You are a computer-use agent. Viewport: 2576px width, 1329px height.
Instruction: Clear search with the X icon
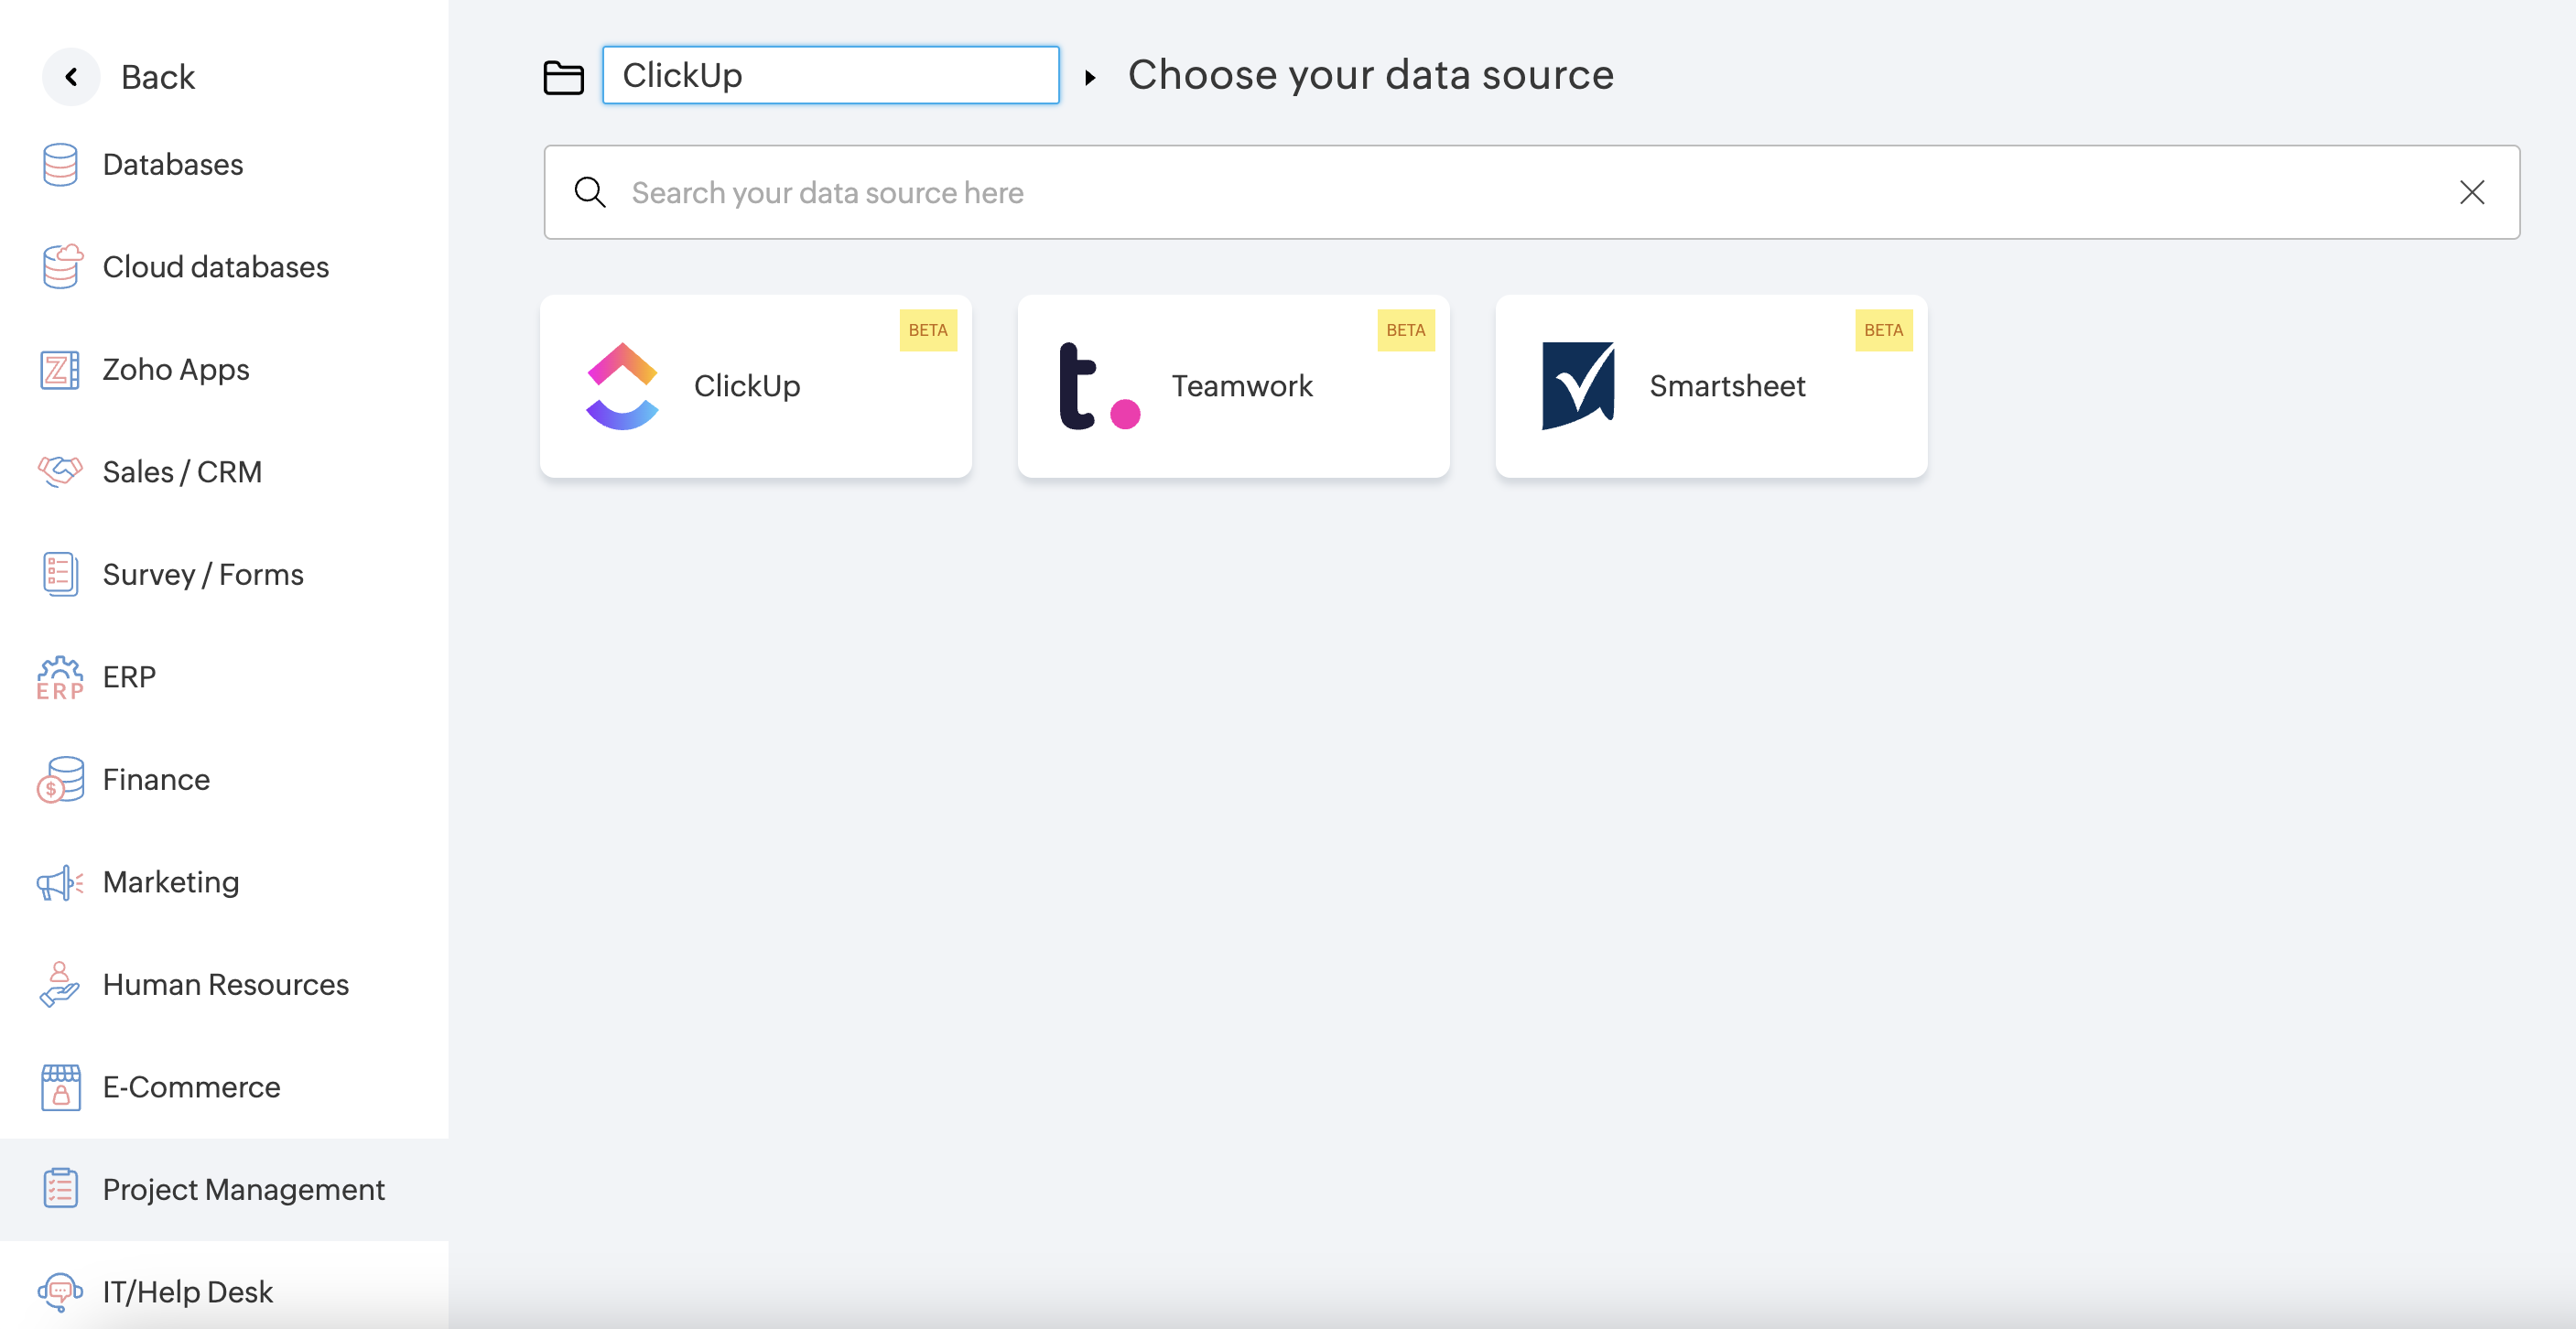2471,192
